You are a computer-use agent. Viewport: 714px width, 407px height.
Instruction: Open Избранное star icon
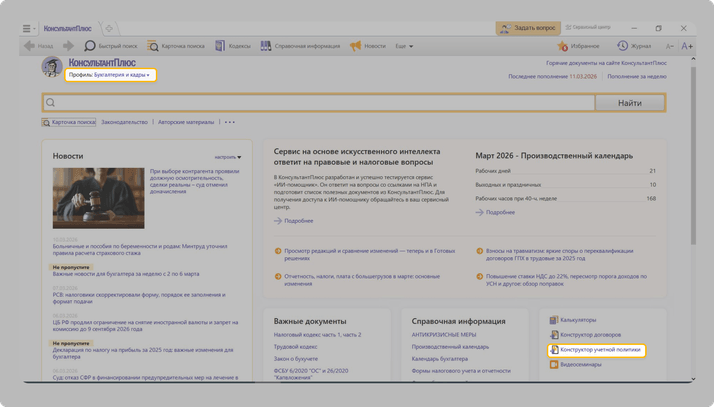coord(563,46)
